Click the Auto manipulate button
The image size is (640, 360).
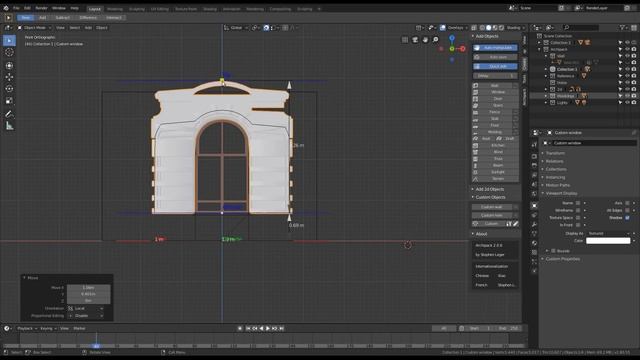(495, 48)
